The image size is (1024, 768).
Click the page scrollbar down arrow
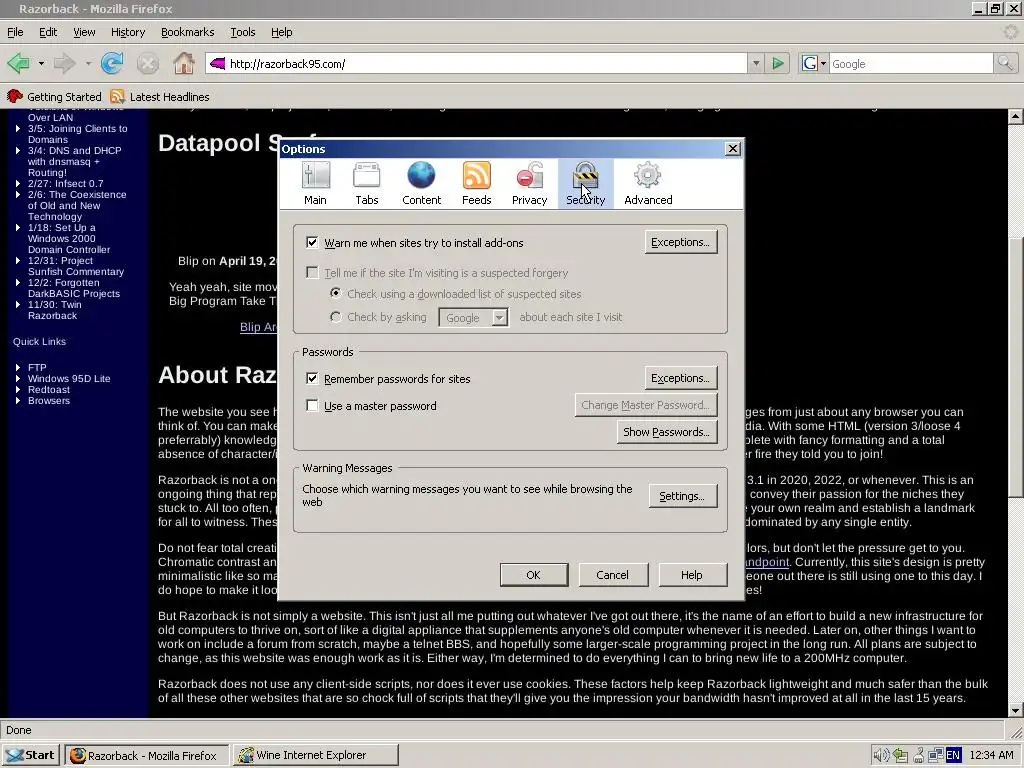[x=1015, y=711]
